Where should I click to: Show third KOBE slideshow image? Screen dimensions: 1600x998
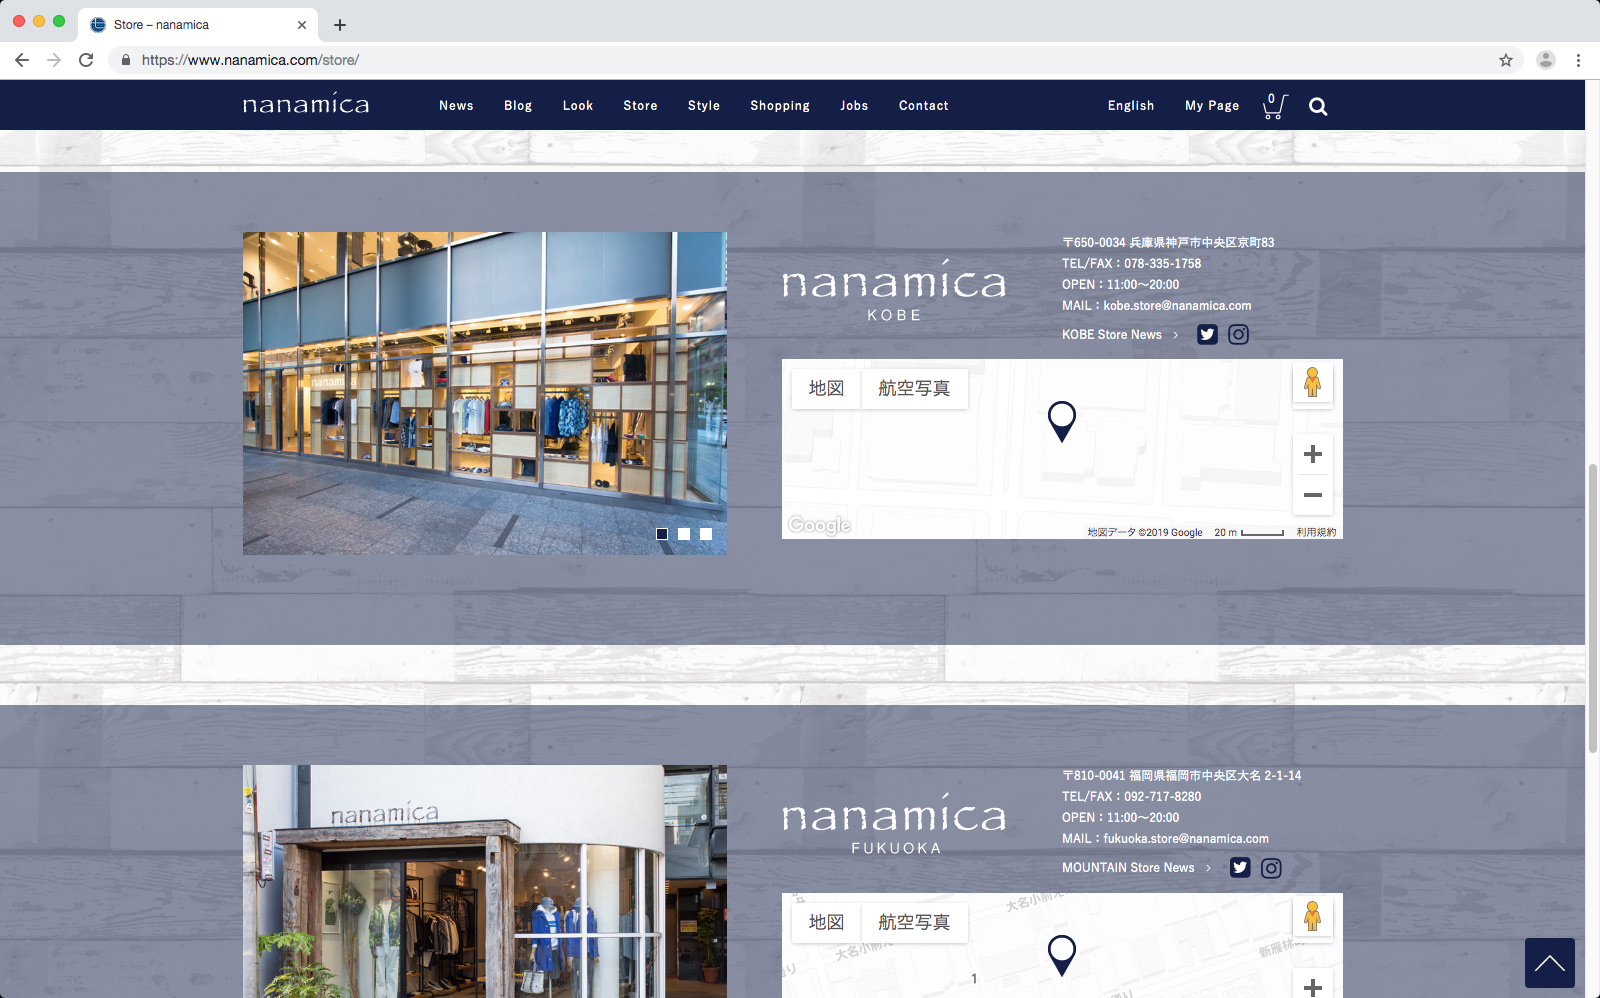click(706, 534)
